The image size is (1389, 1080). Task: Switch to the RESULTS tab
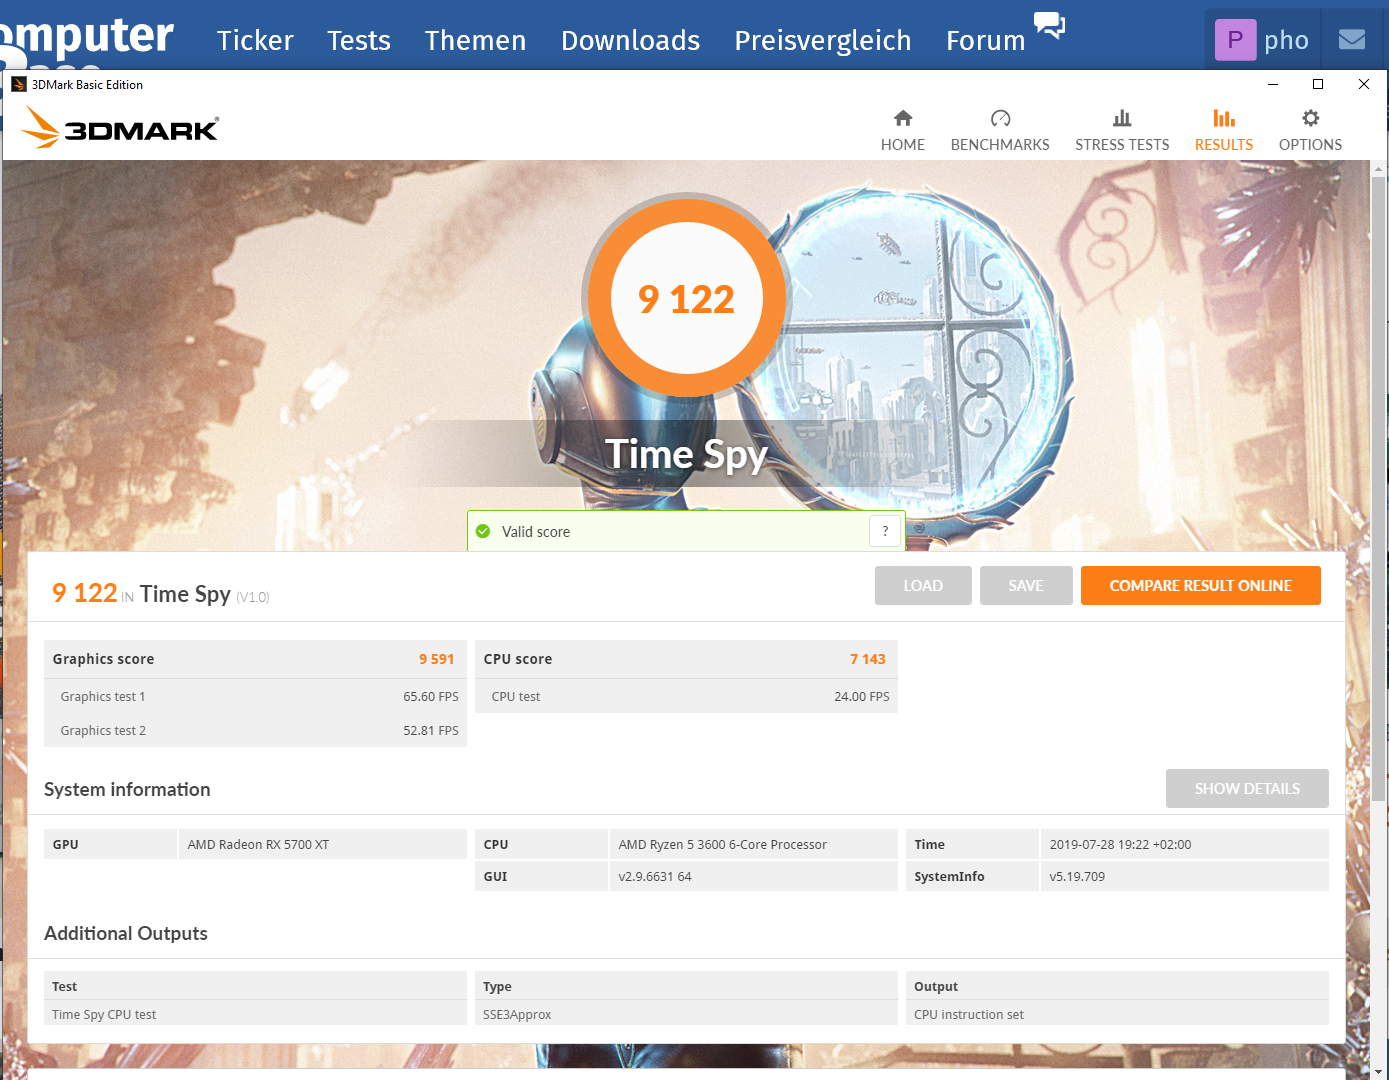(1223, 131)
